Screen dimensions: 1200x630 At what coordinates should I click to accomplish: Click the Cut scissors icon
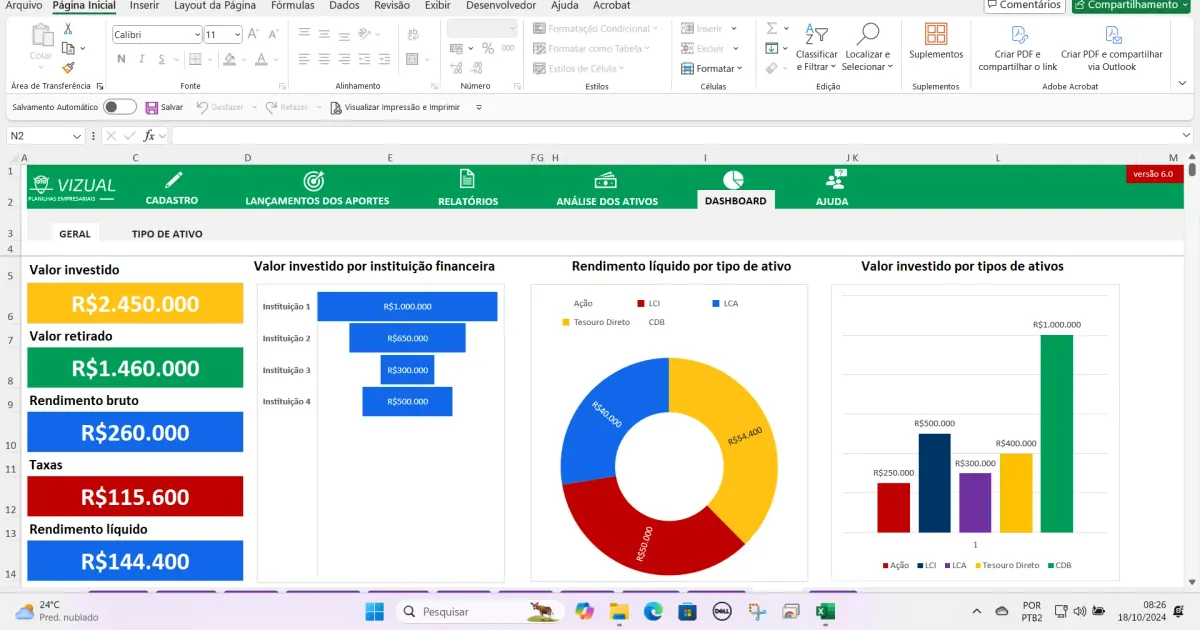click(68, 30)
